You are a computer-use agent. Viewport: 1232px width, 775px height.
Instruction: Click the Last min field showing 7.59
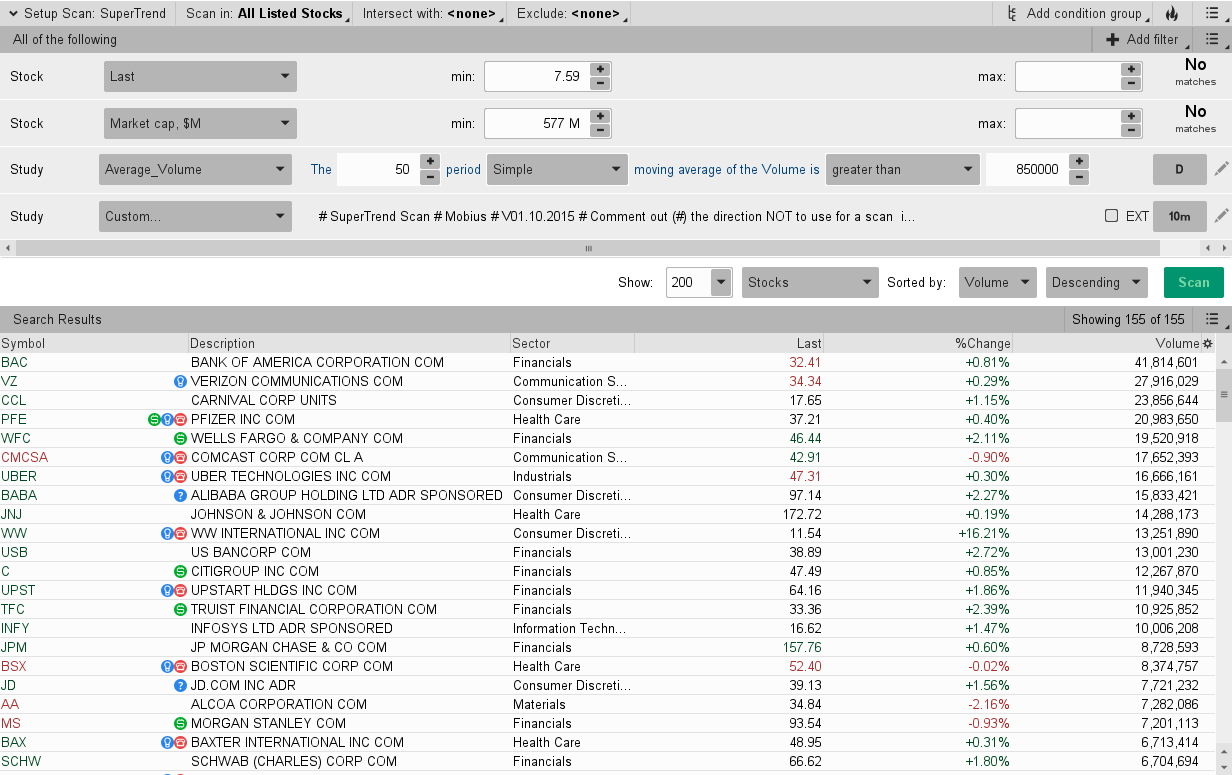pos(537,76)
